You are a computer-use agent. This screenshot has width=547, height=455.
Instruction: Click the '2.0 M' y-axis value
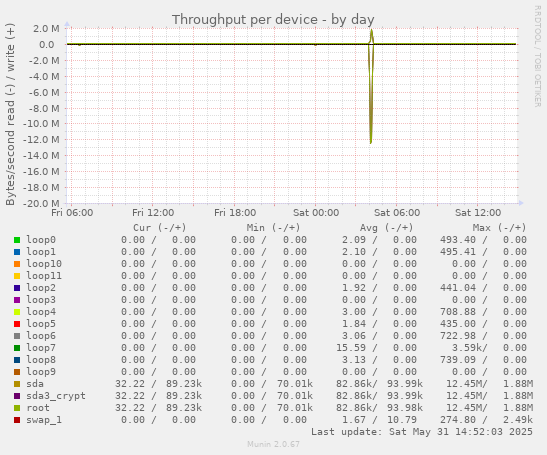coord(46,29)
